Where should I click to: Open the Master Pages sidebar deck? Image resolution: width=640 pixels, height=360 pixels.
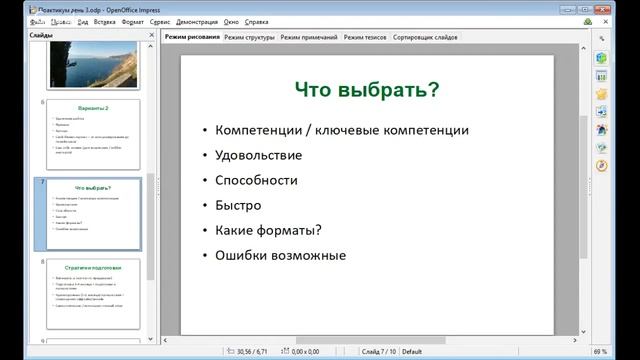[601, 76]
